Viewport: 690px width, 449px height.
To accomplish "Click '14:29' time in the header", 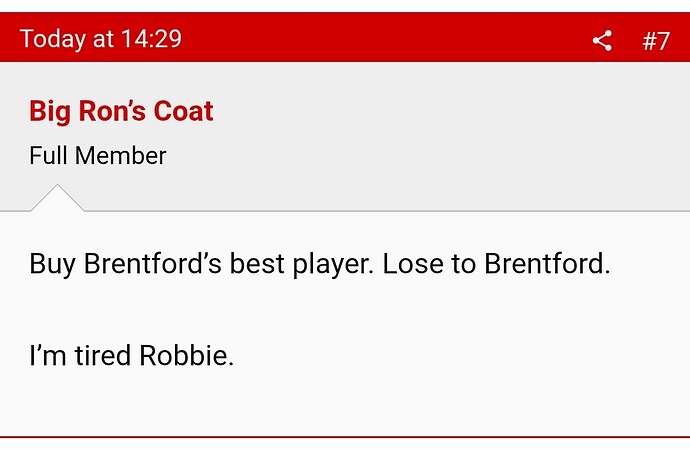I will 151,39.
